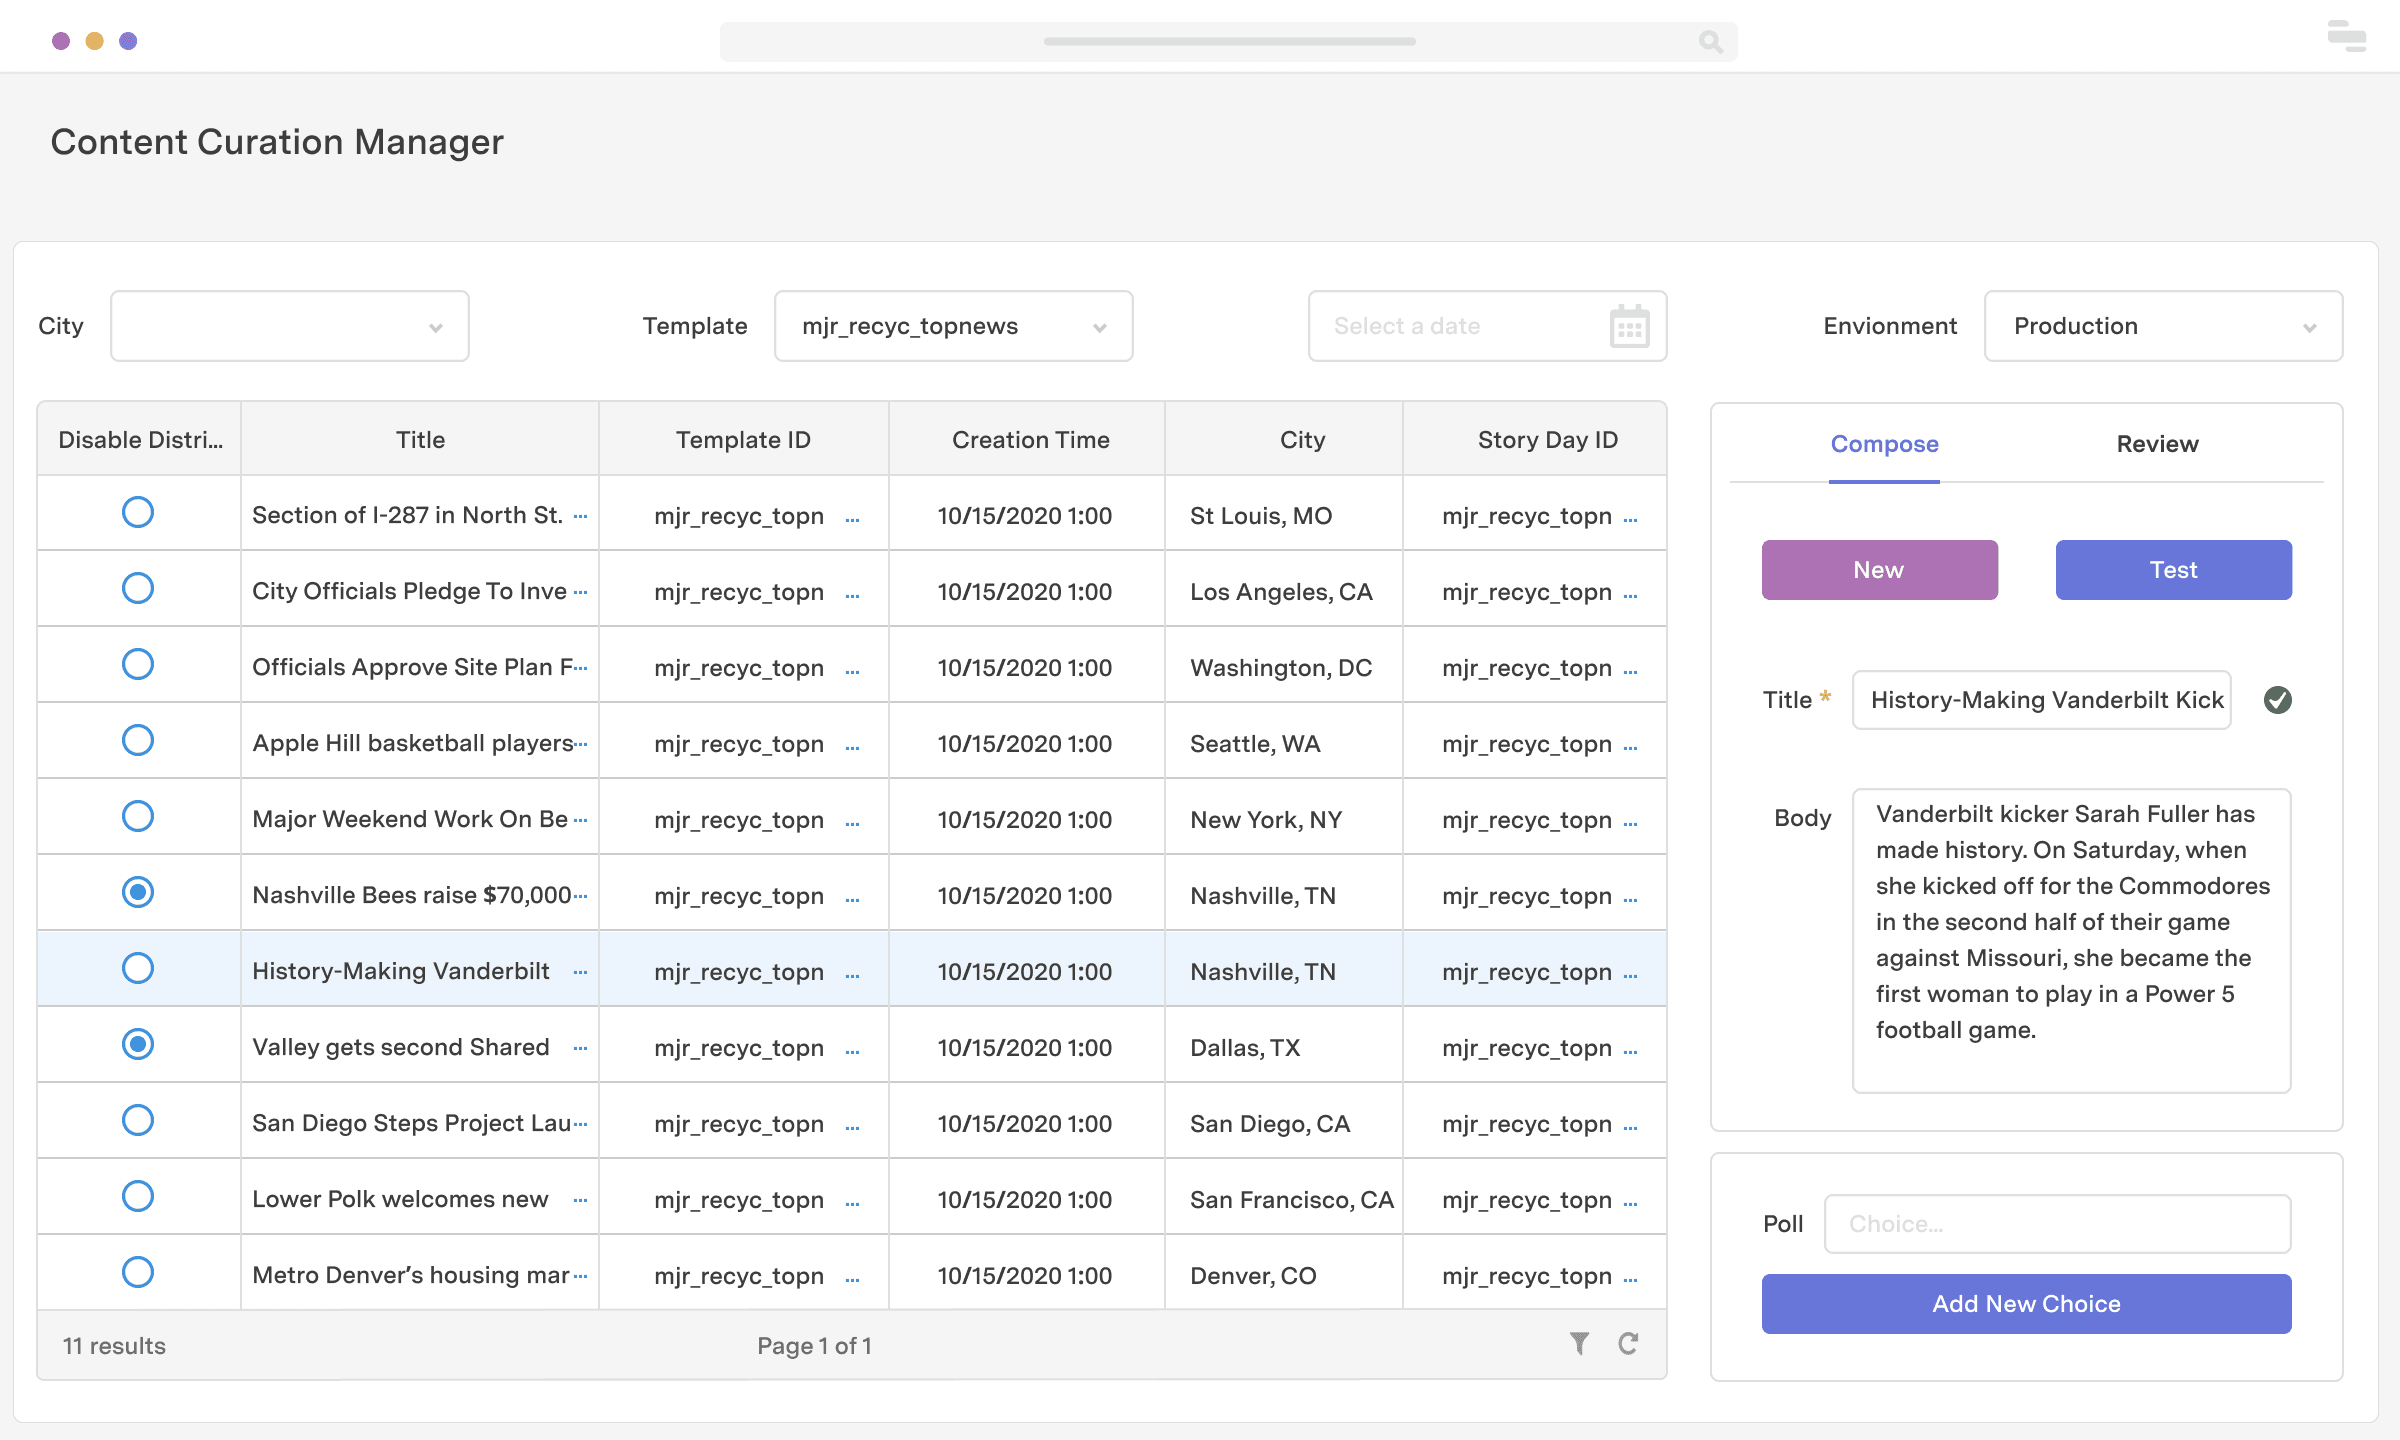2400x1440 pixels.
Task: Click the refresh icon to reload results
Action: [x=1630, y=1344]
